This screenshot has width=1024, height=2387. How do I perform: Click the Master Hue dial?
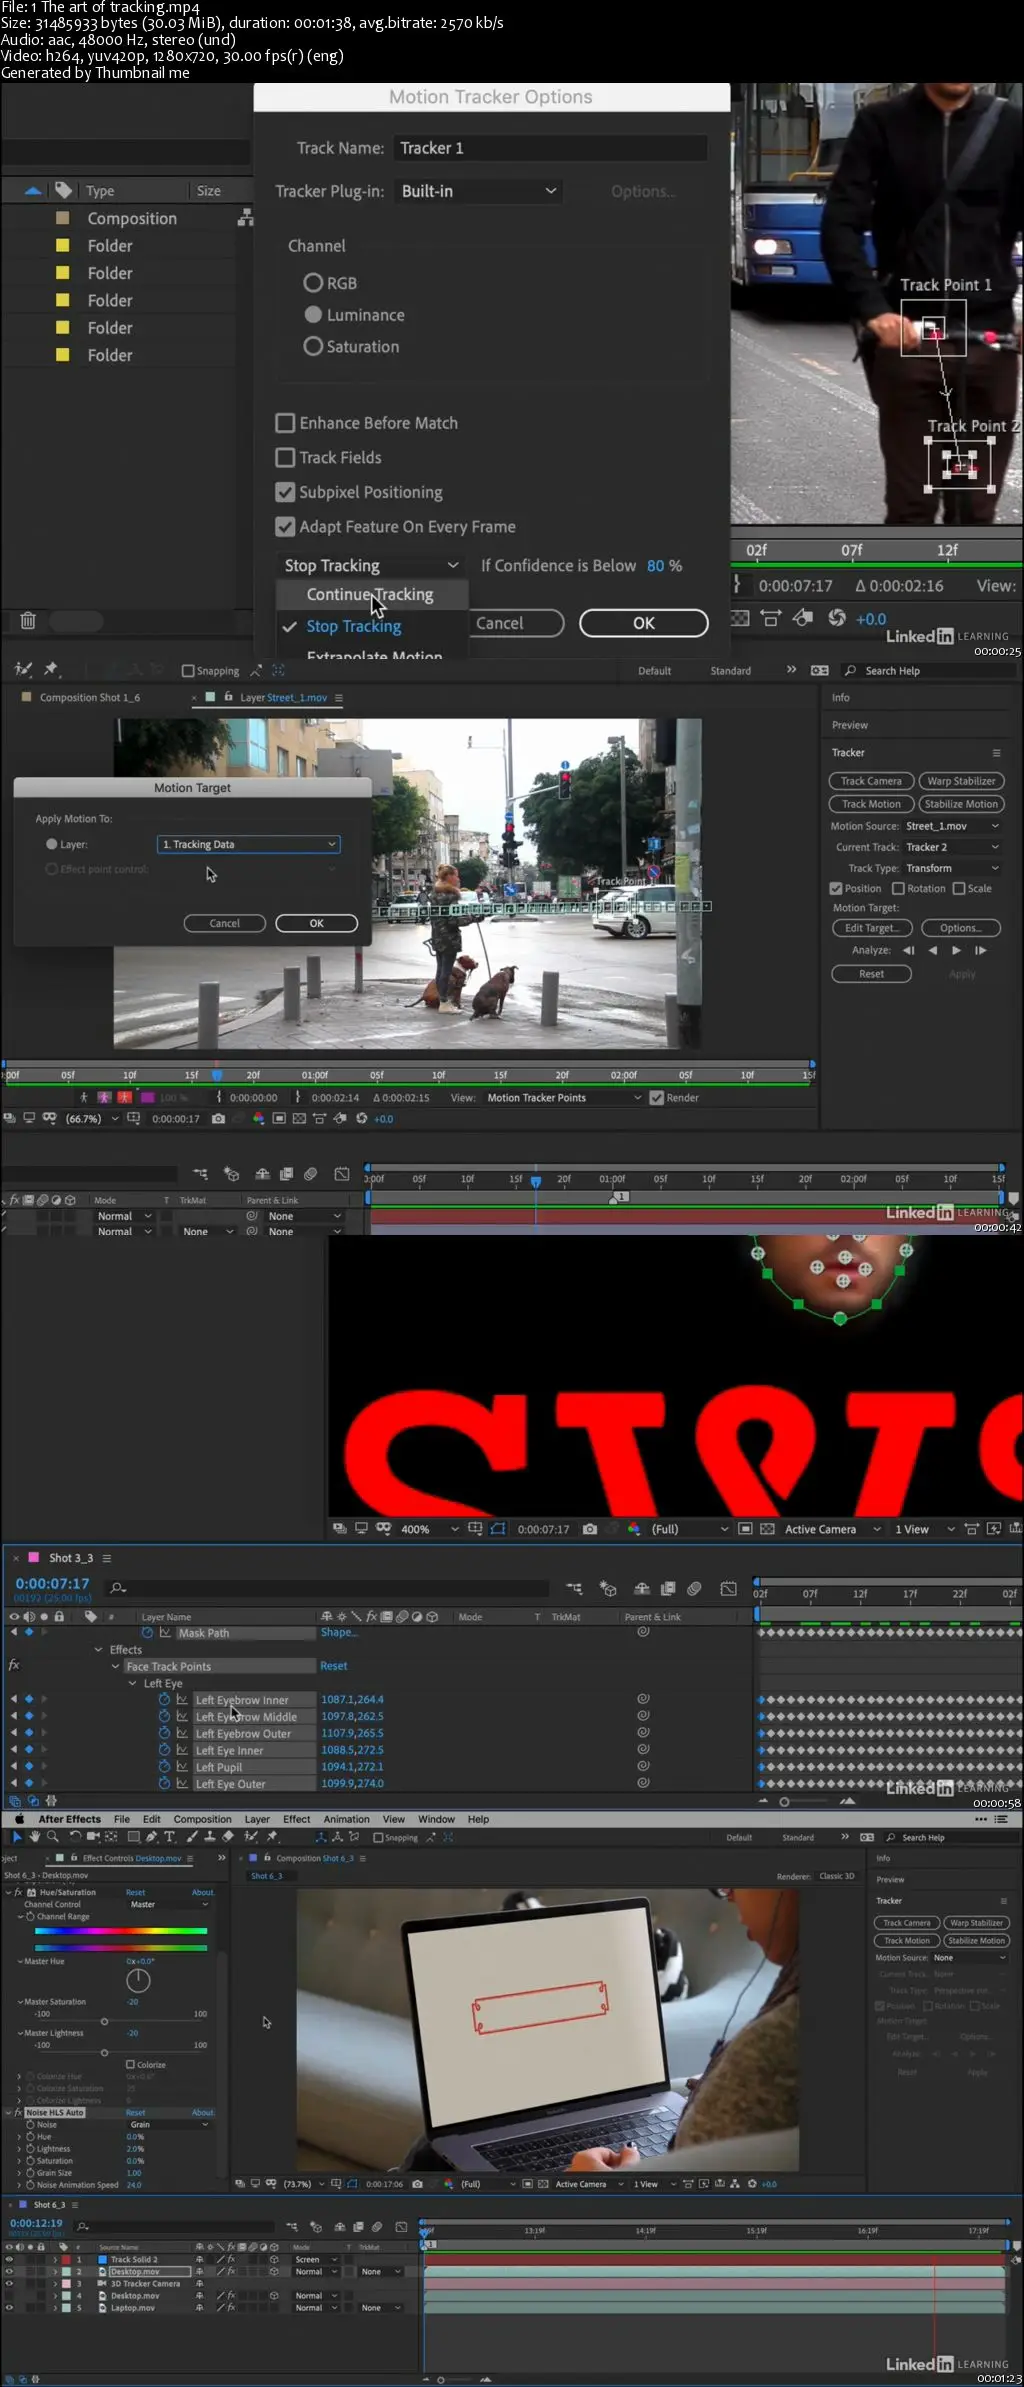(x=138, y=1979)
